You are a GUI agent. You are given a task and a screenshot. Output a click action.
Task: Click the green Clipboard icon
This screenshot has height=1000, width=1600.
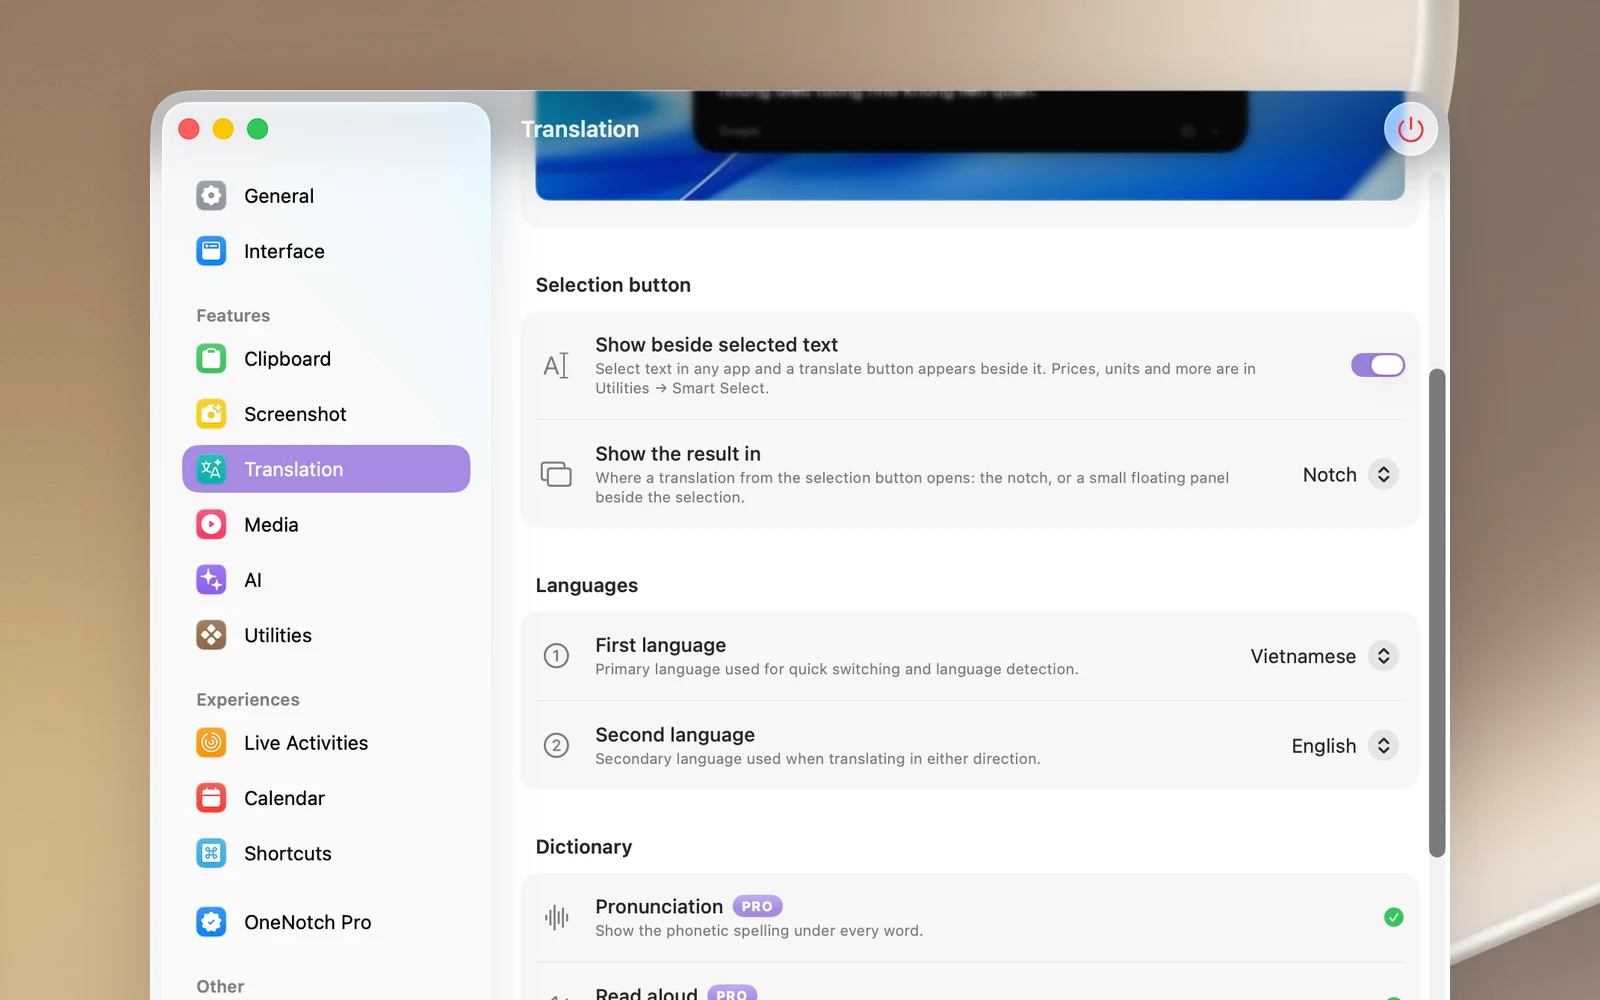click(x=211, y=358)
